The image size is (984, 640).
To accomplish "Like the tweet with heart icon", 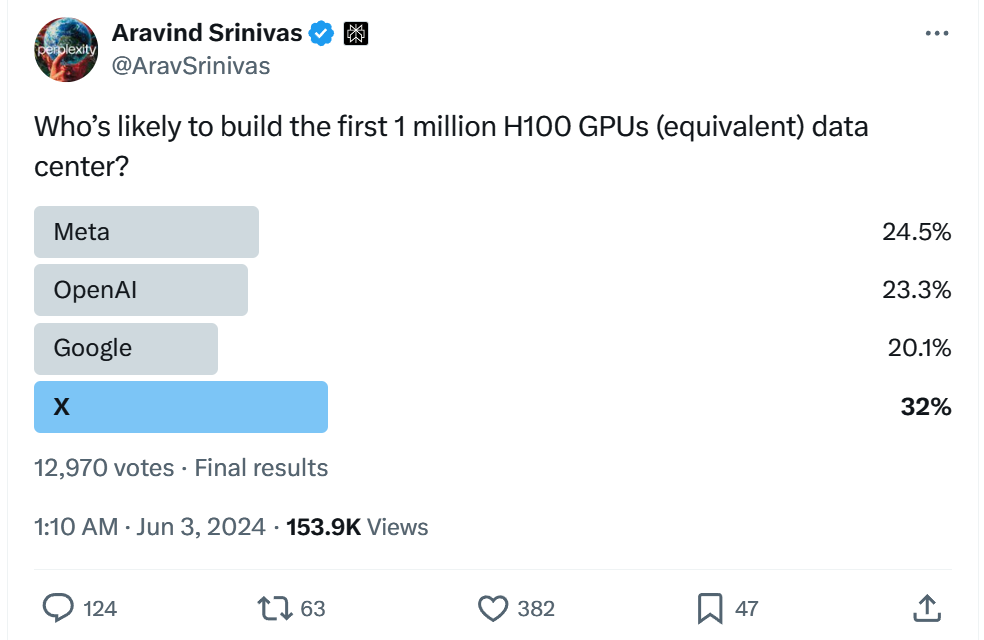I will (493, 607).
